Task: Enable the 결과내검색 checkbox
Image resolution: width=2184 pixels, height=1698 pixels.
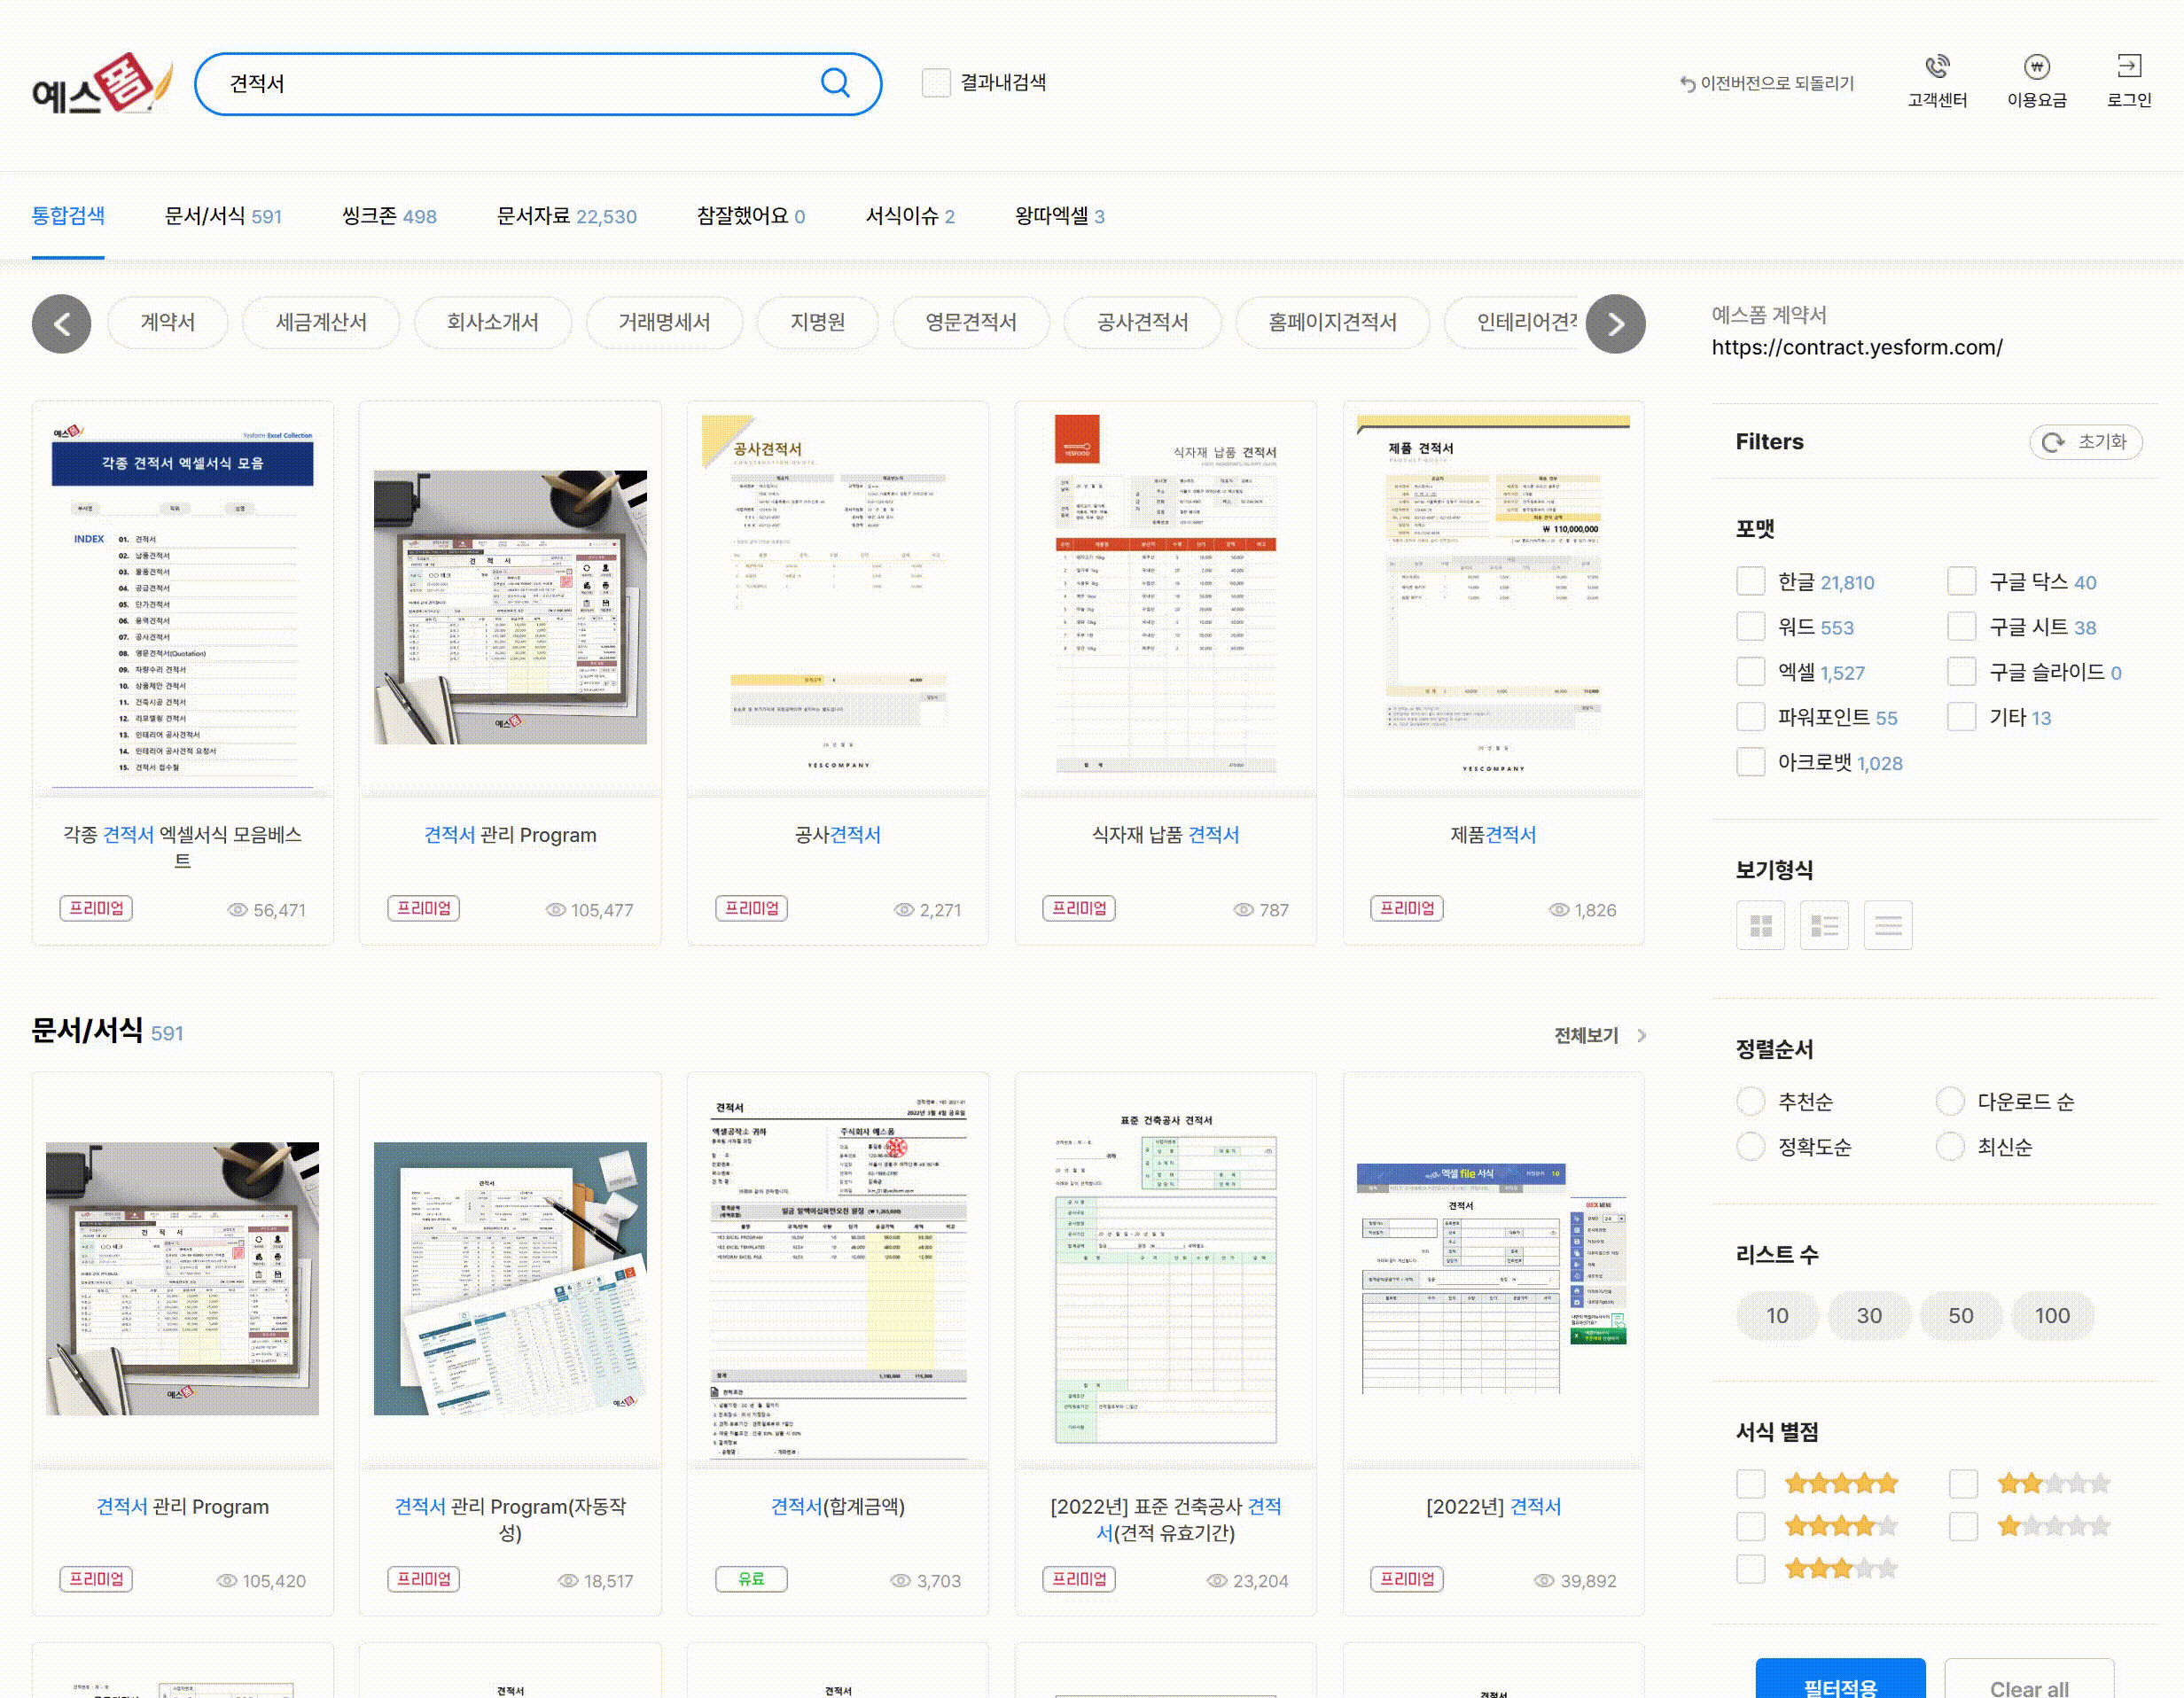Action: point(936,83)
